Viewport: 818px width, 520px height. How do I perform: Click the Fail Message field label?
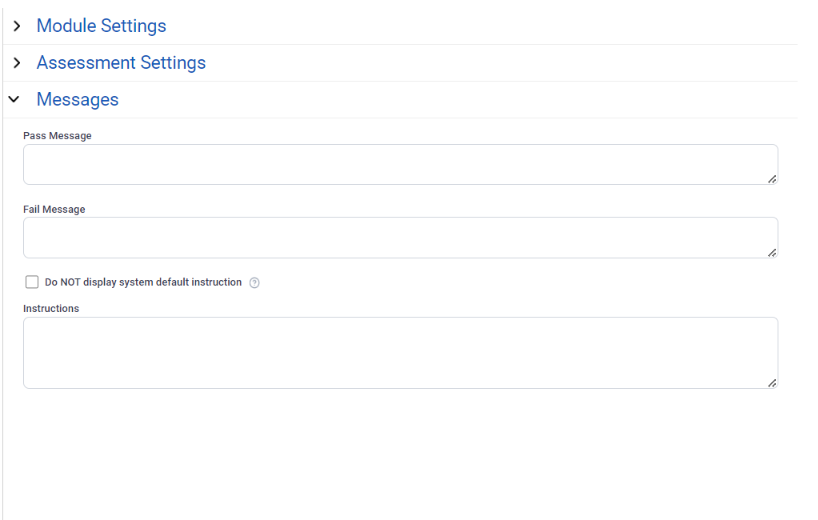tap(54, 209)
